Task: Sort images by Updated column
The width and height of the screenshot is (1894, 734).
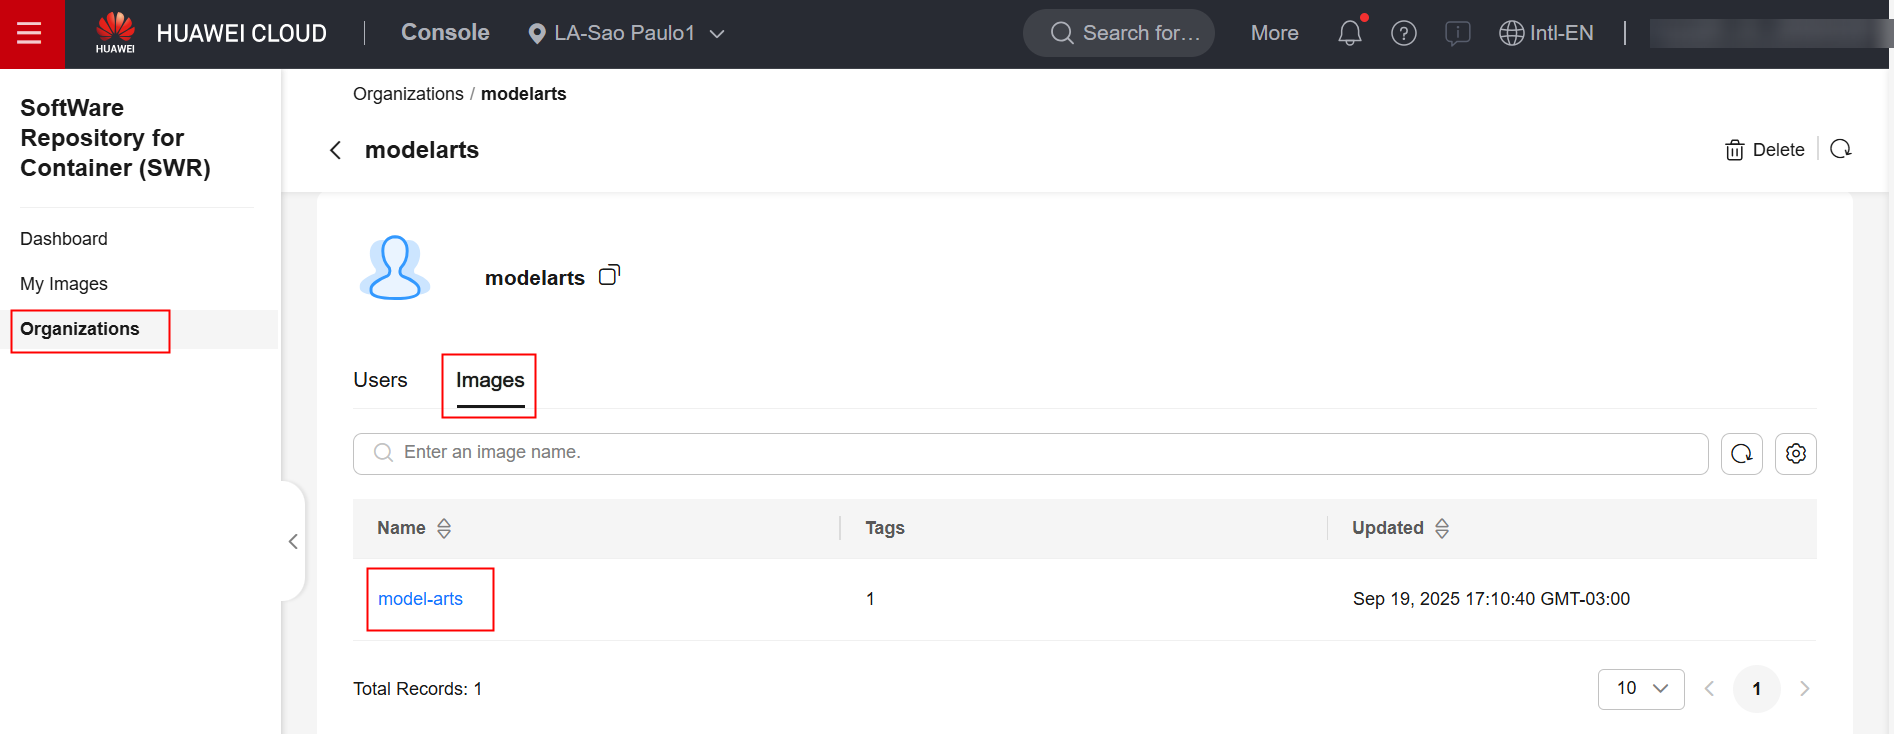Action: click(1442, 528)
